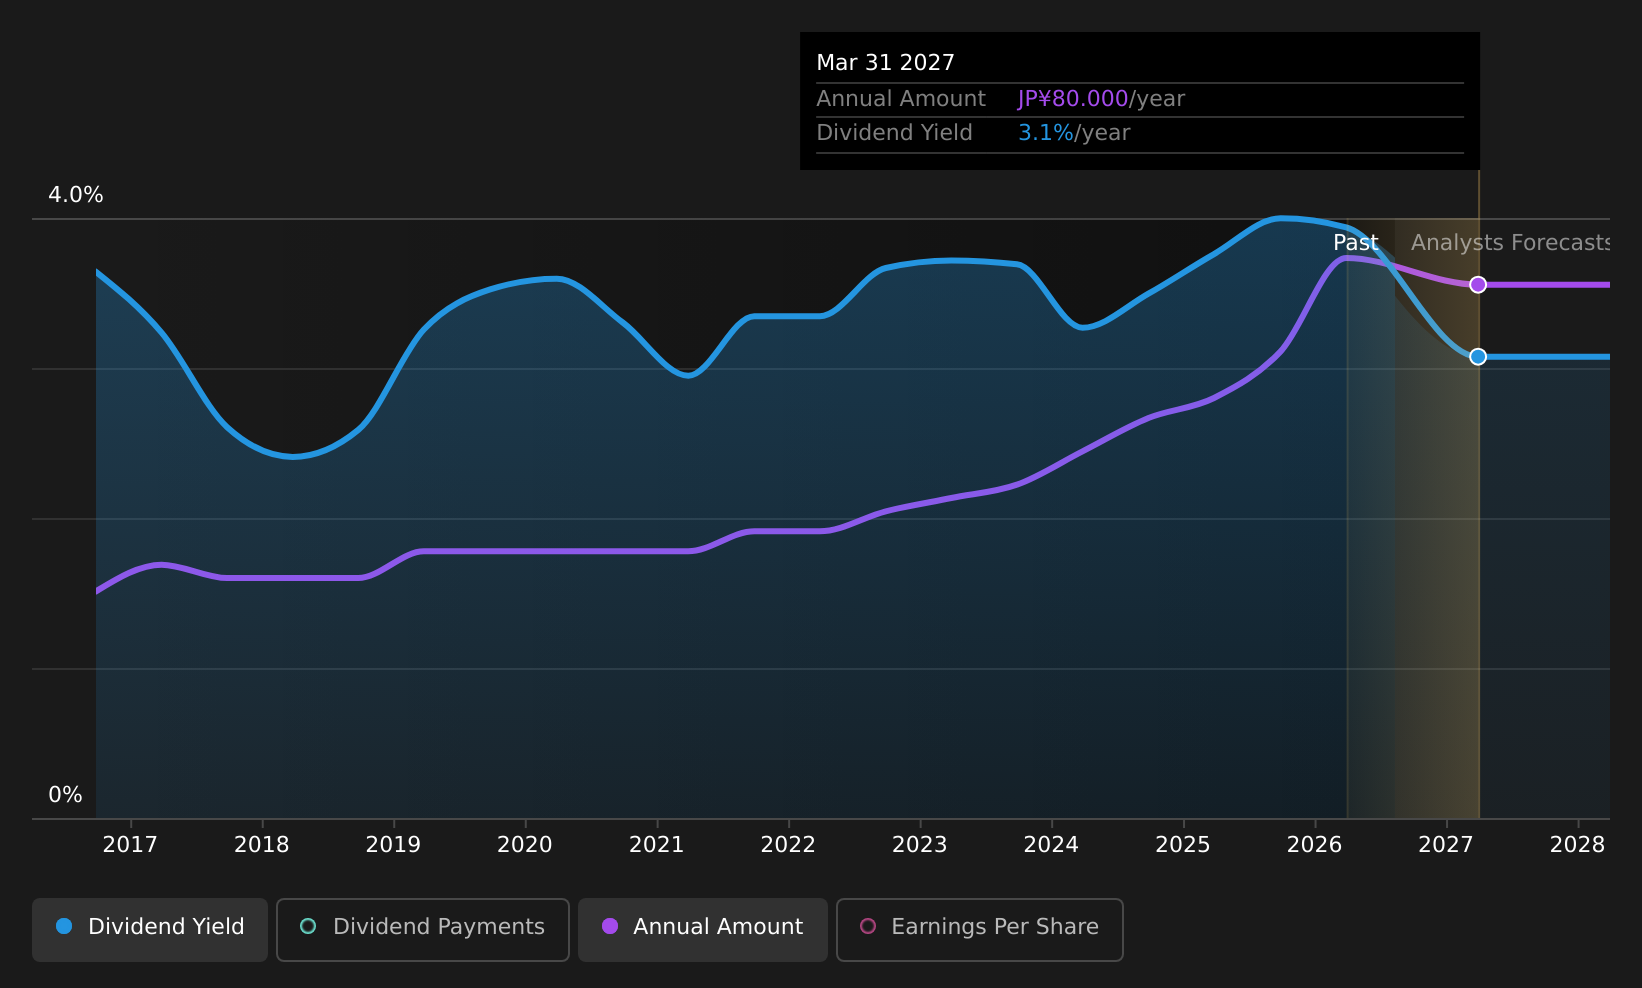1642x988 pixels.
Task: Toggle the Annual Amount series
Action: tap(703, 929)
